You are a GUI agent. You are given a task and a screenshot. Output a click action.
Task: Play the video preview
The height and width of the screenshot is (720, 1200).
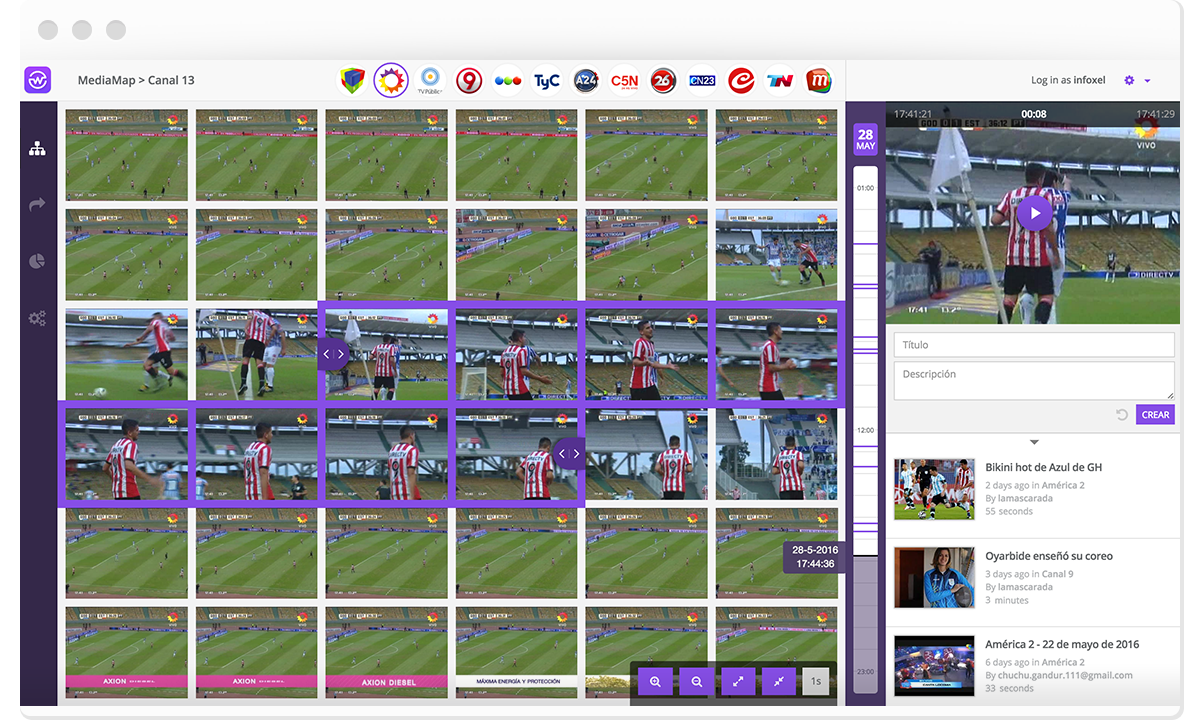point(1035,213)
